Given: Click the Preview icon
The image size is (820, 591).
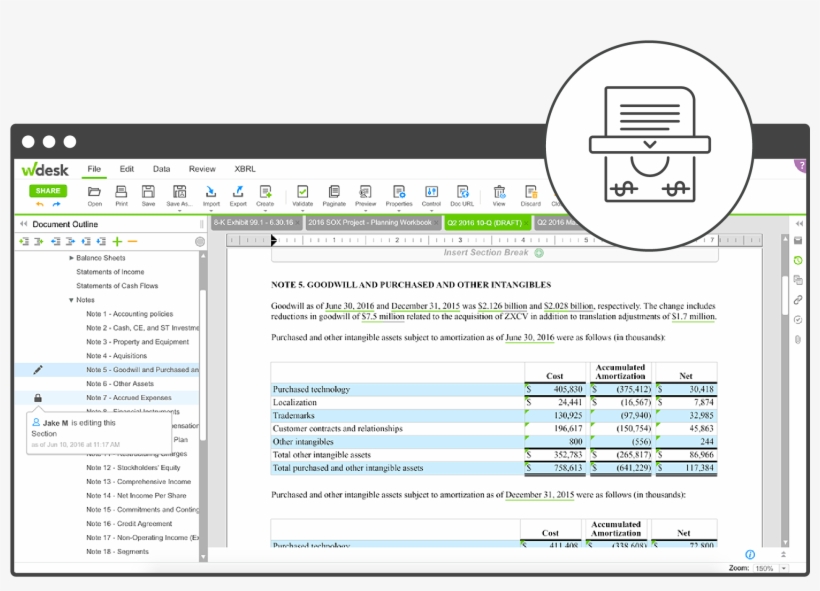Looking at the screenshot, I should click(365, 191).
